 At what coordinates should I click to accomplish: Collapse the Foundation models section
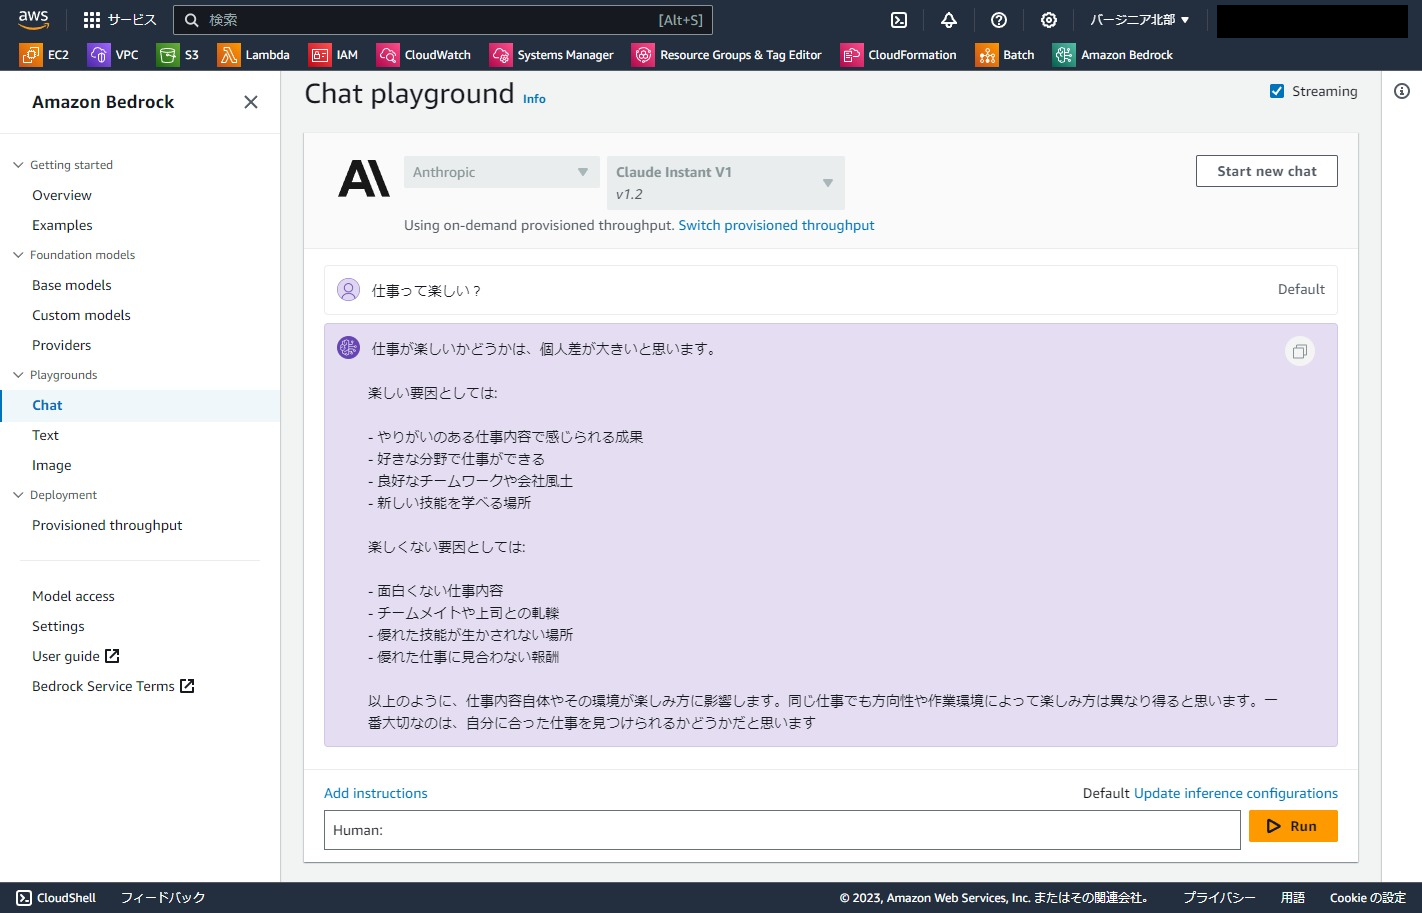tap(18, 255)
